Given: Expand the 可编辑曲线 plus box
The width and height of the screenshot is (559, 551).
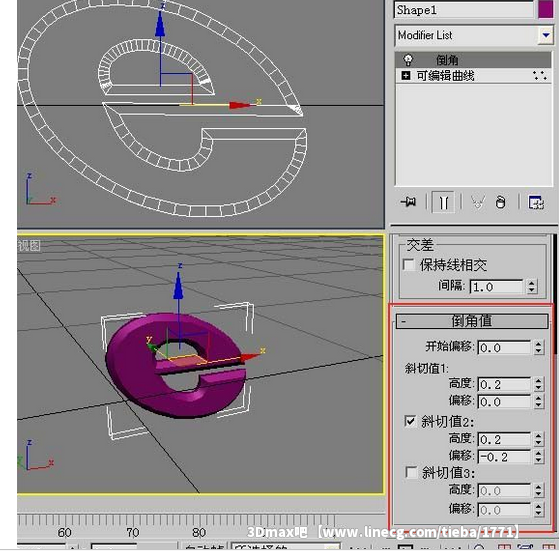Looking at the screenshot, I should click(405, 76).
